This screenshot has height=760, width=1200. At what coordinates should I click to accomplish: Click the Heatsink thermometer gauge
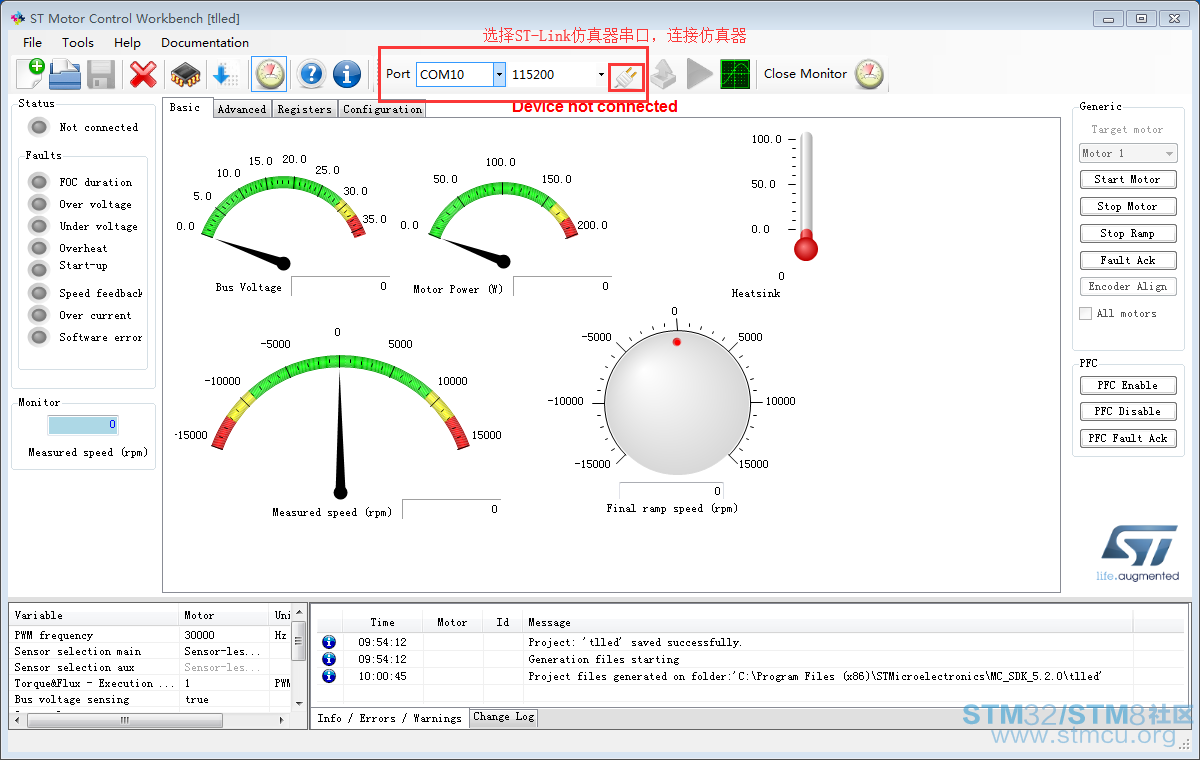(806, 196)
